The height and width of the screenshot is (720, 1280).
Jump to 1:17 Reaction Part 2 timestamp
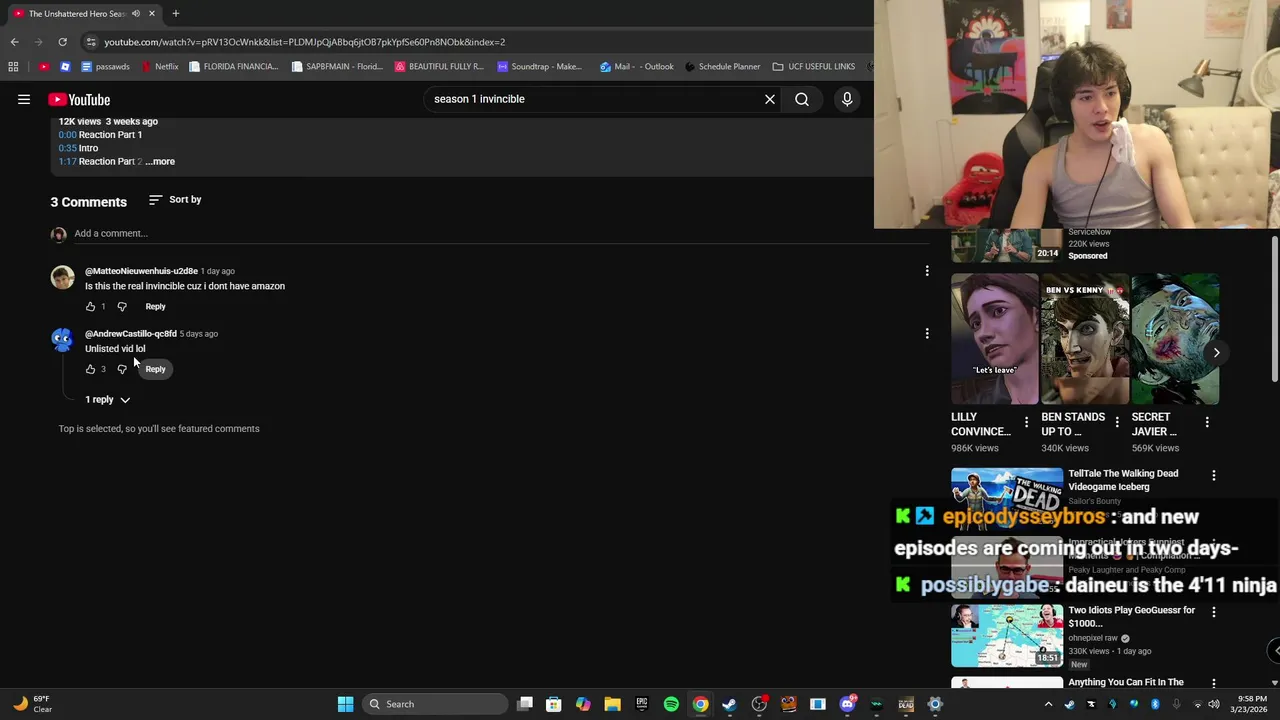(67, 161)
